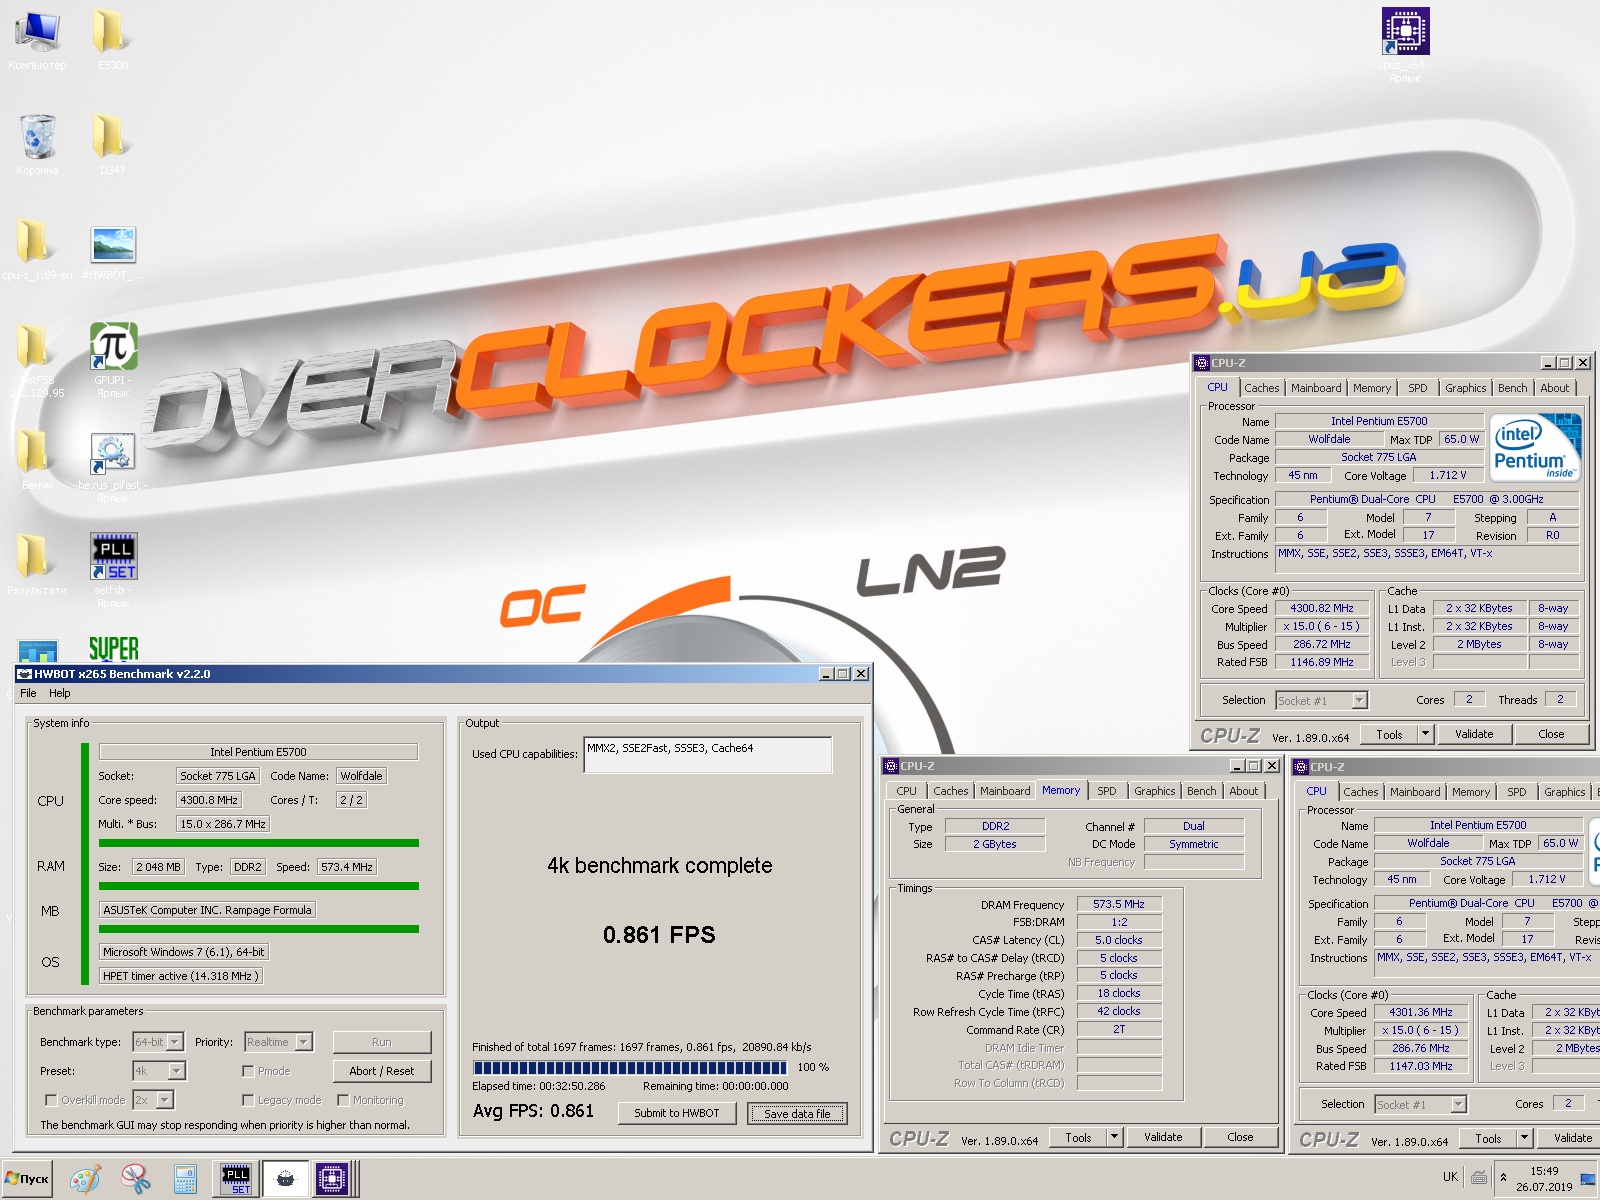Screen dimensions: 1600x1200
Task: Launch the GPUPI shortcut icon
Action: pos(113,360)
